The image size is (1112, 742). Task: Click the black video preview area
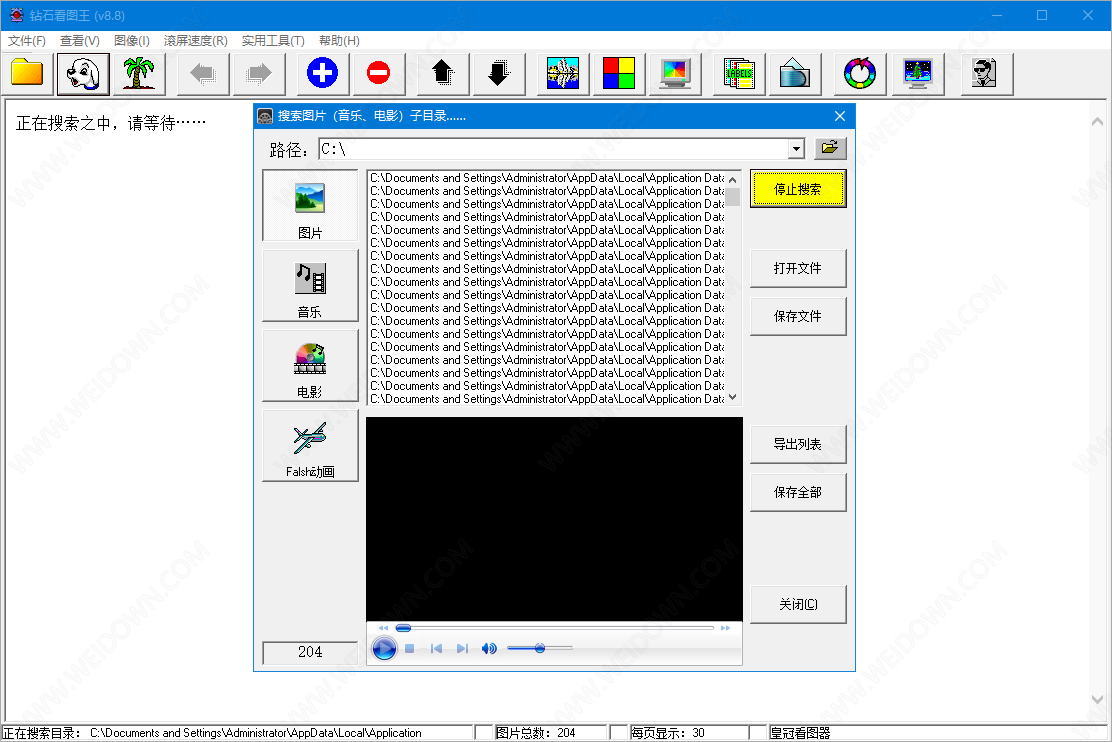coord(554,519)
